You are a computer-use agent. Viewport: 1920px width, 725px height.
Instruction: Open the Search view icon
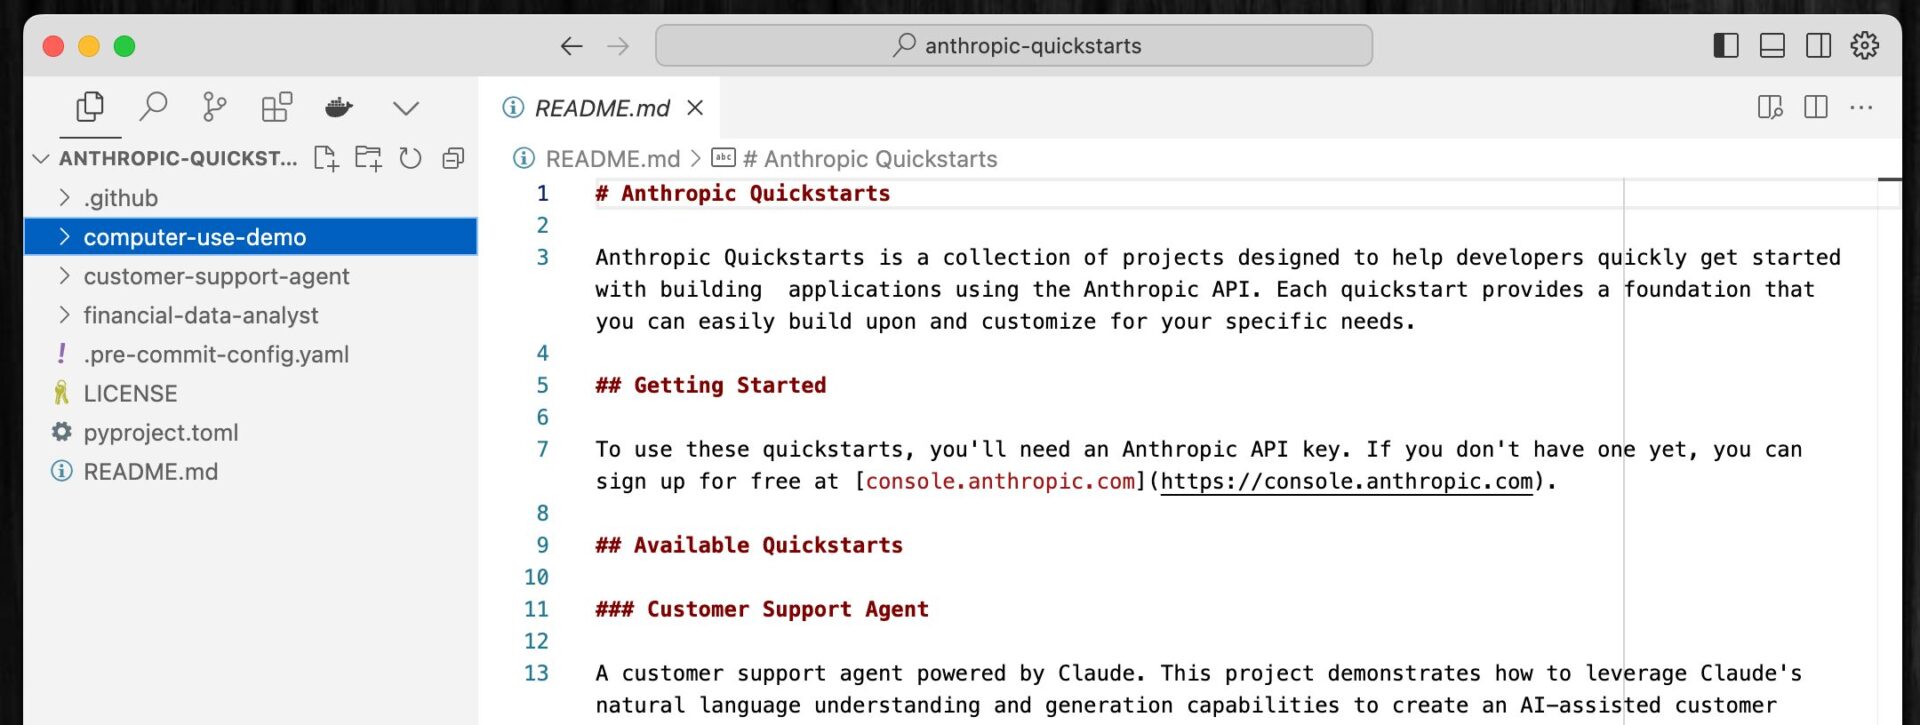[x=153, y=106]
